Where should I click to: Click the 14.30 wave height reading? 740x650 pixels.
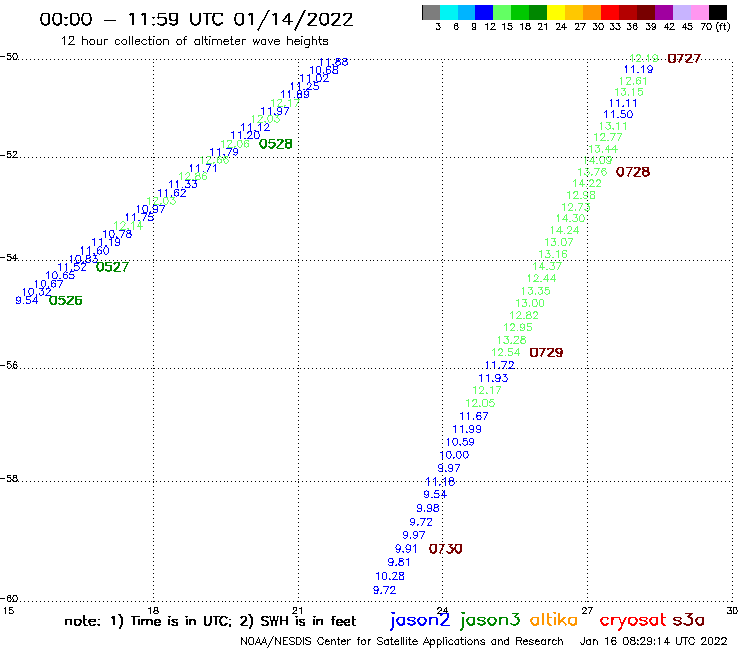click(x=570, y=219)
